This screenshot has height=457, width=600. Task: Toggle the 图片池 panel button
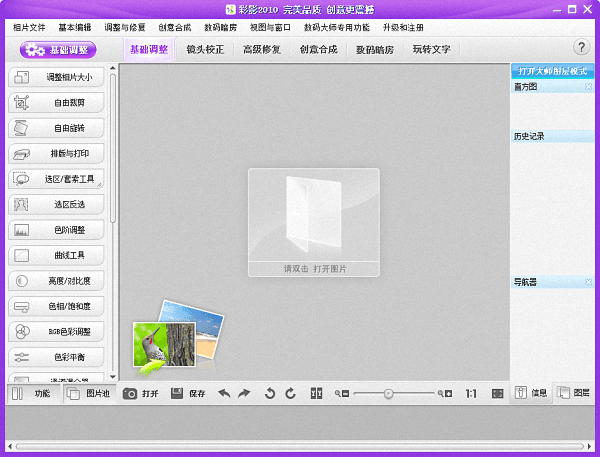88,394
